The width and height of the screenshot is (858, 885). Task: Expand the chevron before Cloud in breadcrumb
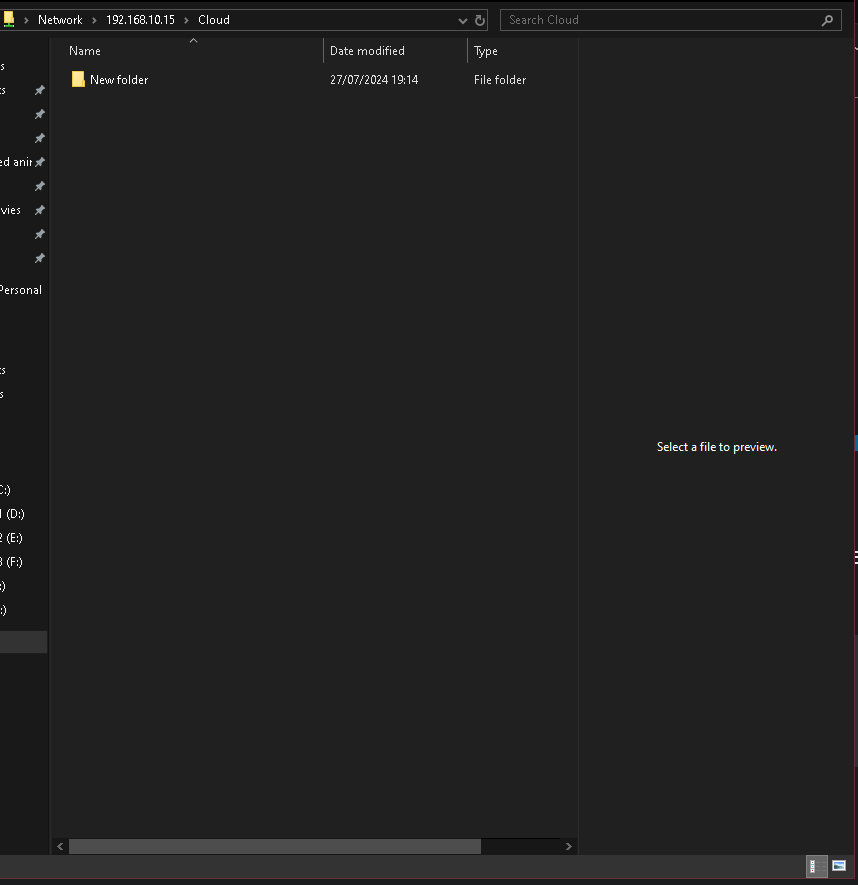[186, 20]
